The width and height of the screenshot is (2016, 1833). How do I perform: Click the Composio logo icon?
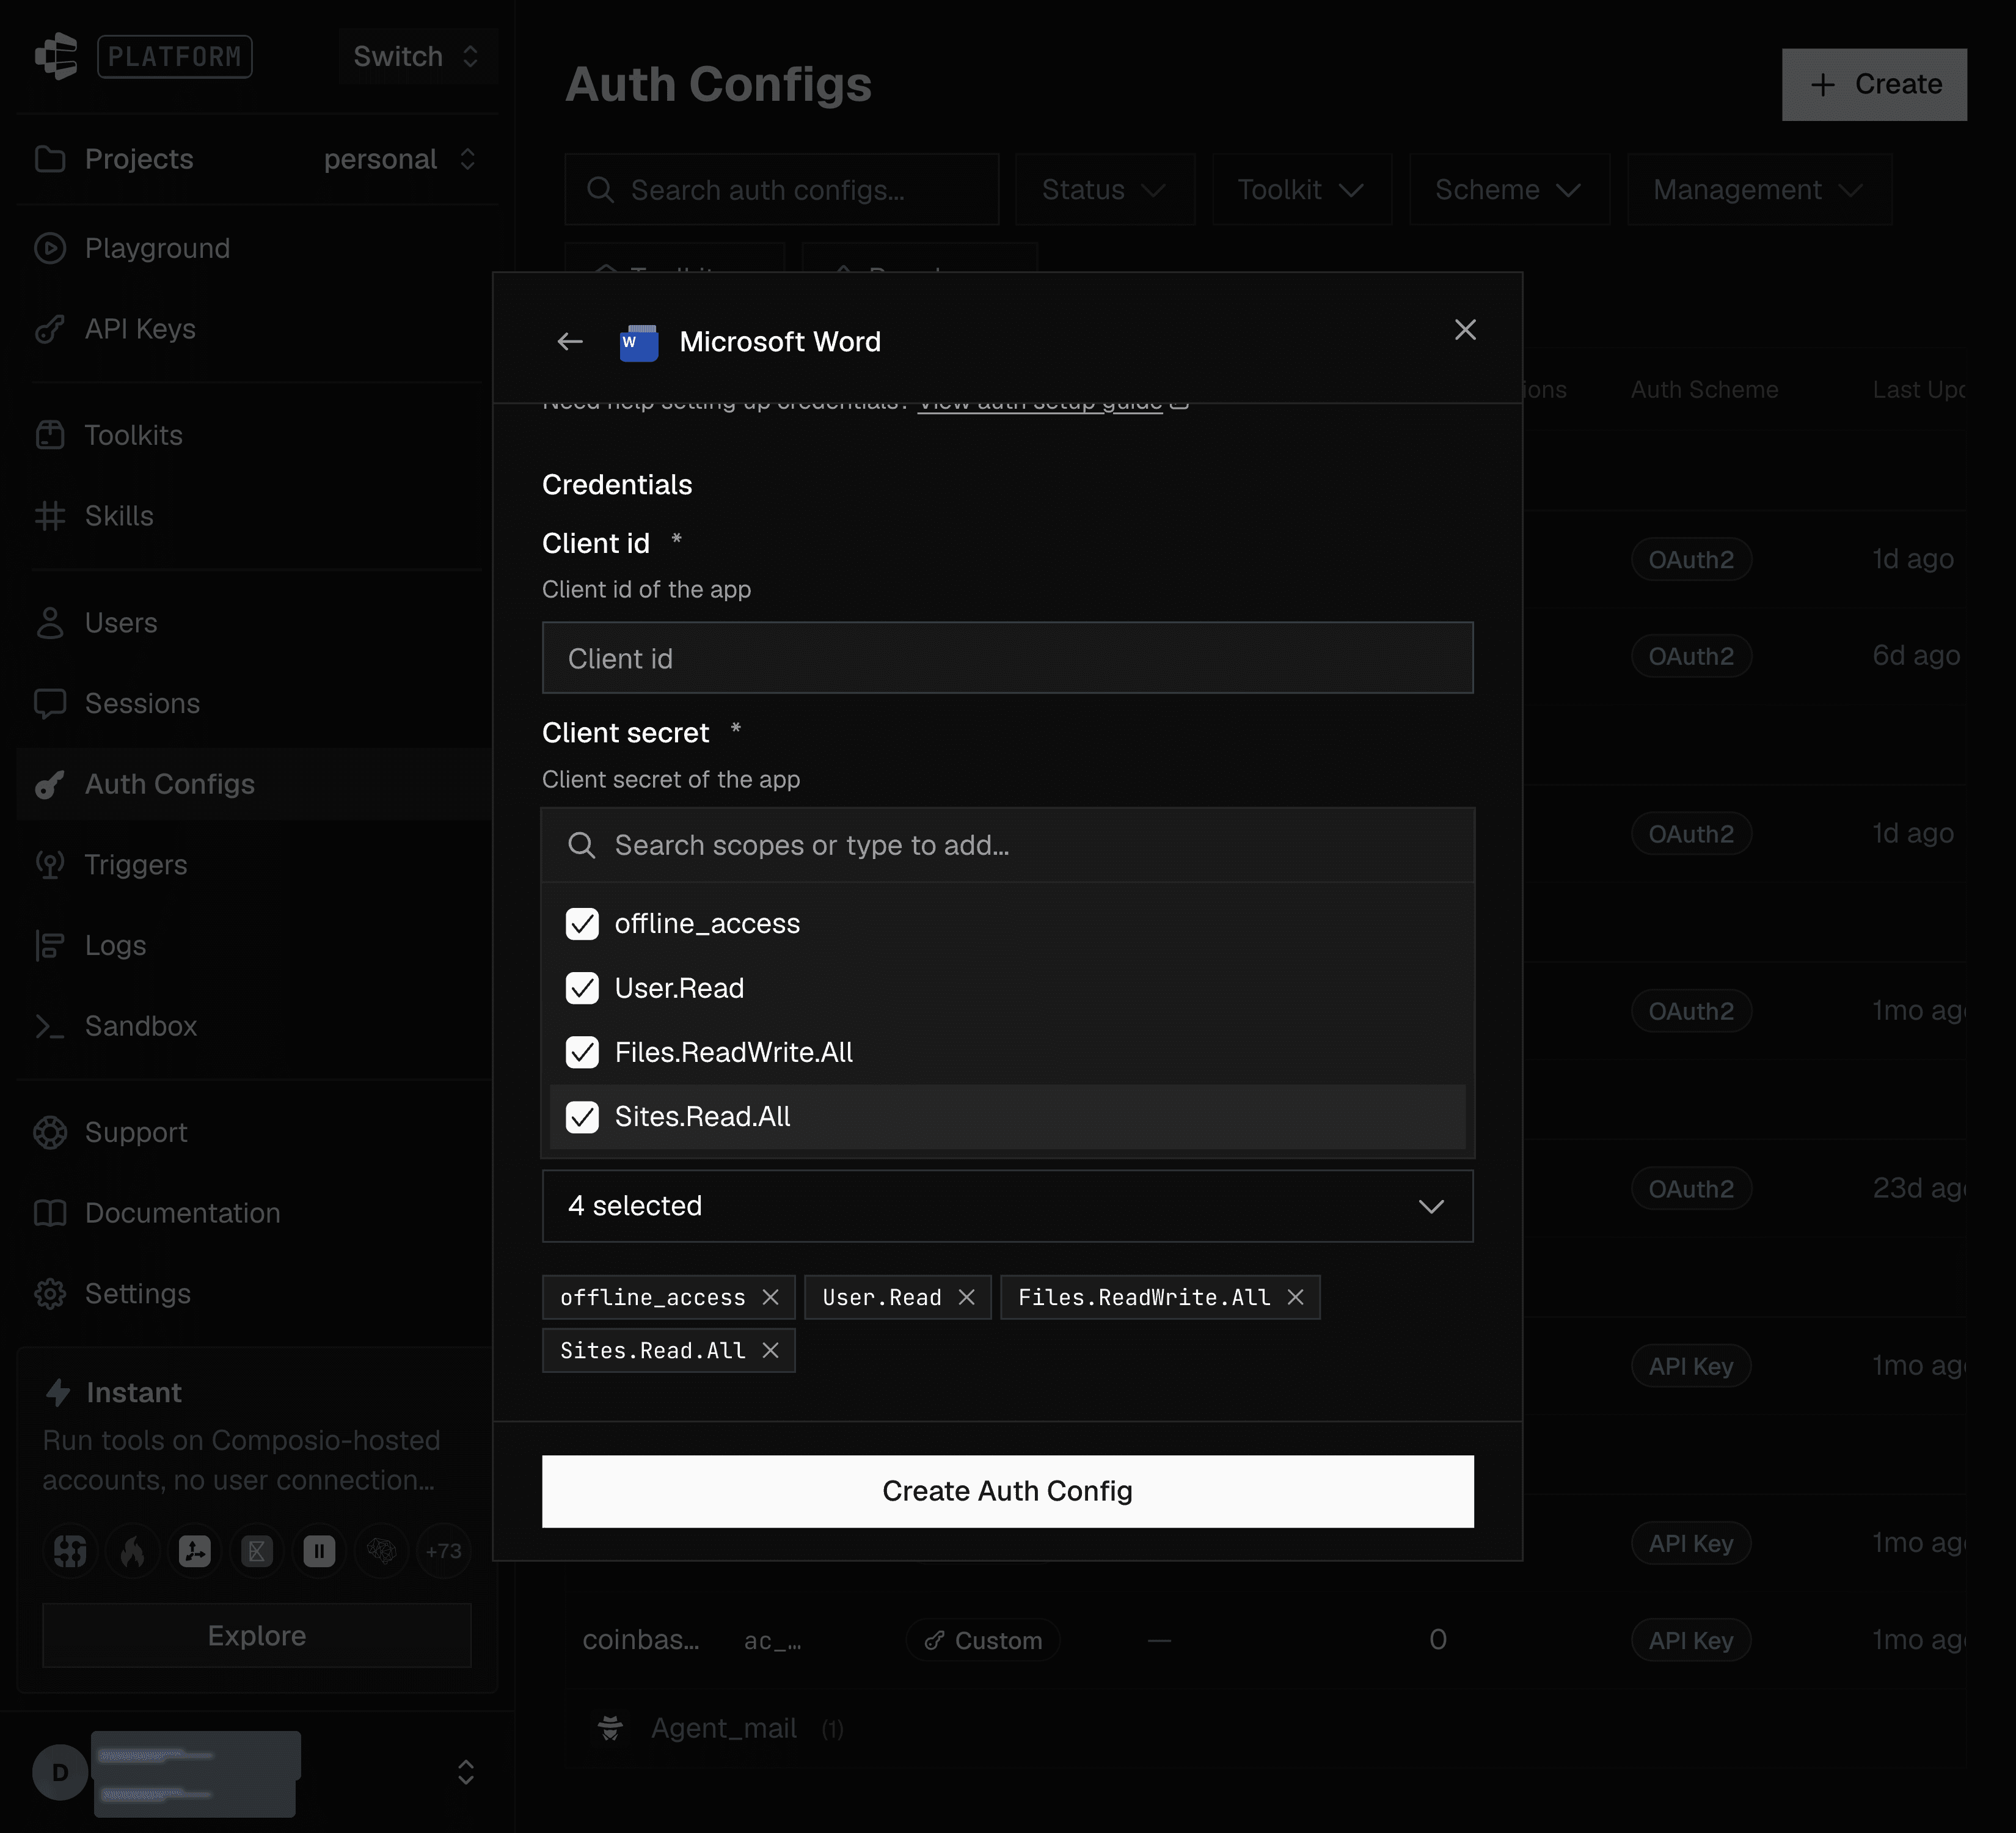pyautogui.click(x=56, y=56)
